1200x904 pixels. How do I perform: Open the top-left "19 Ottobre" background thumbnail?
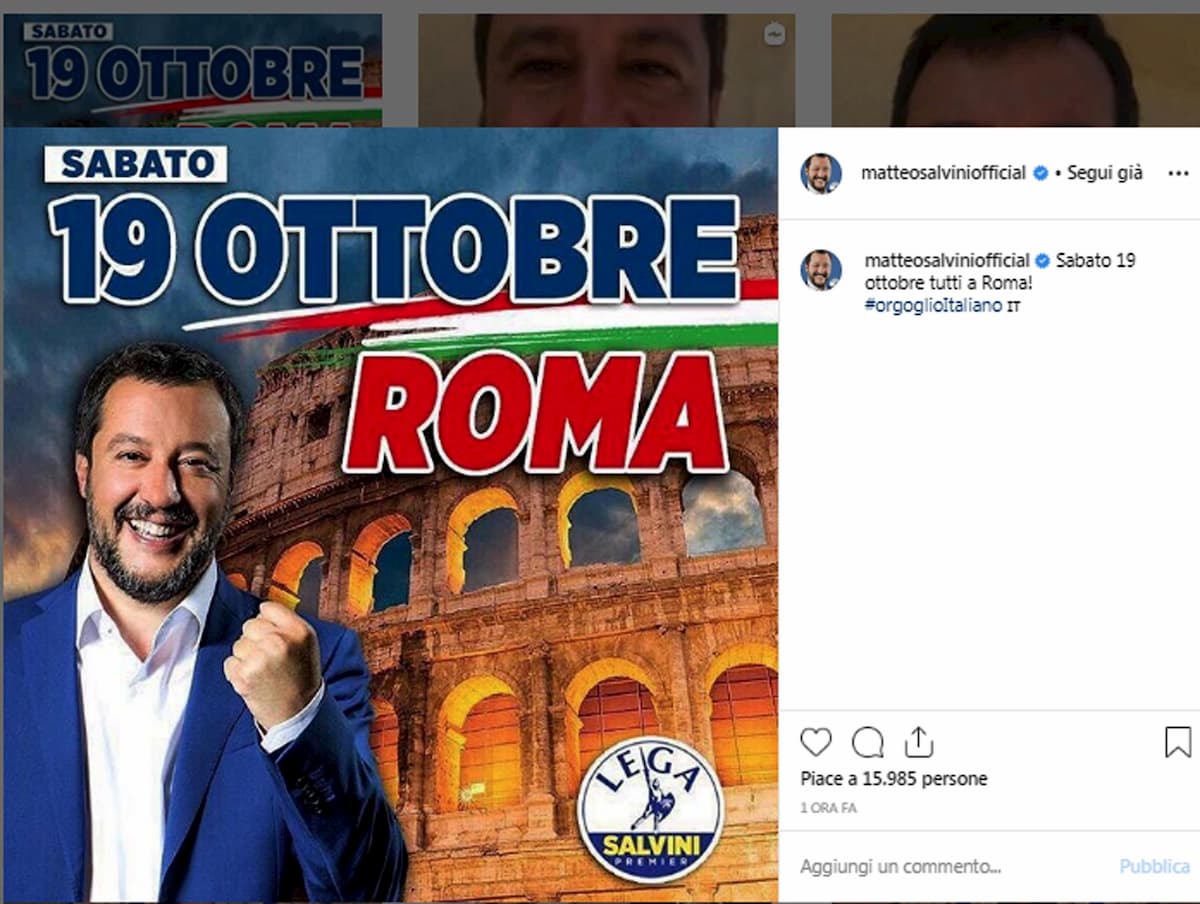(x=192, y=71)
